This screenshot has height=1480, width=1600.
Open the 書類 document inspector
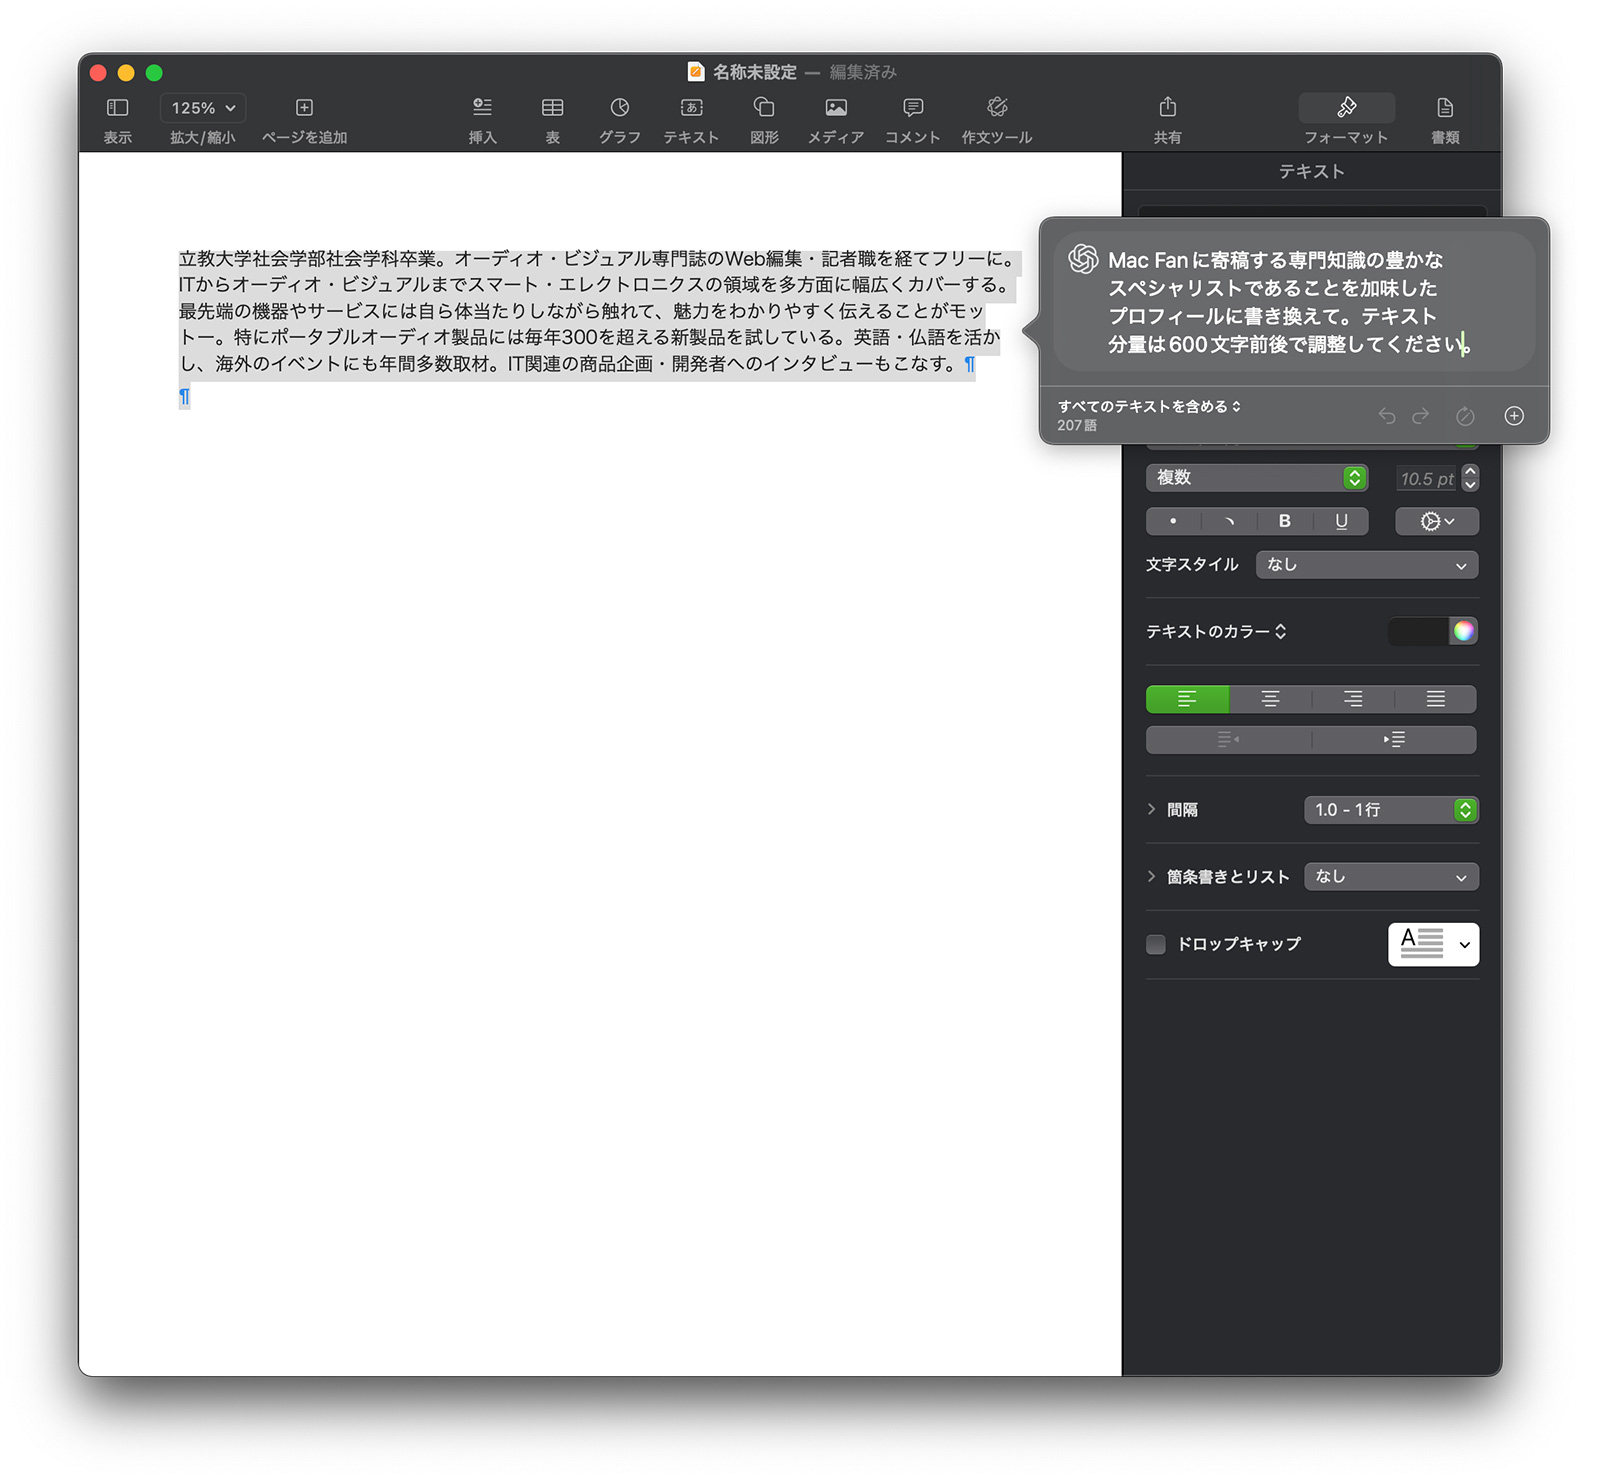(x=1445, y=107)
